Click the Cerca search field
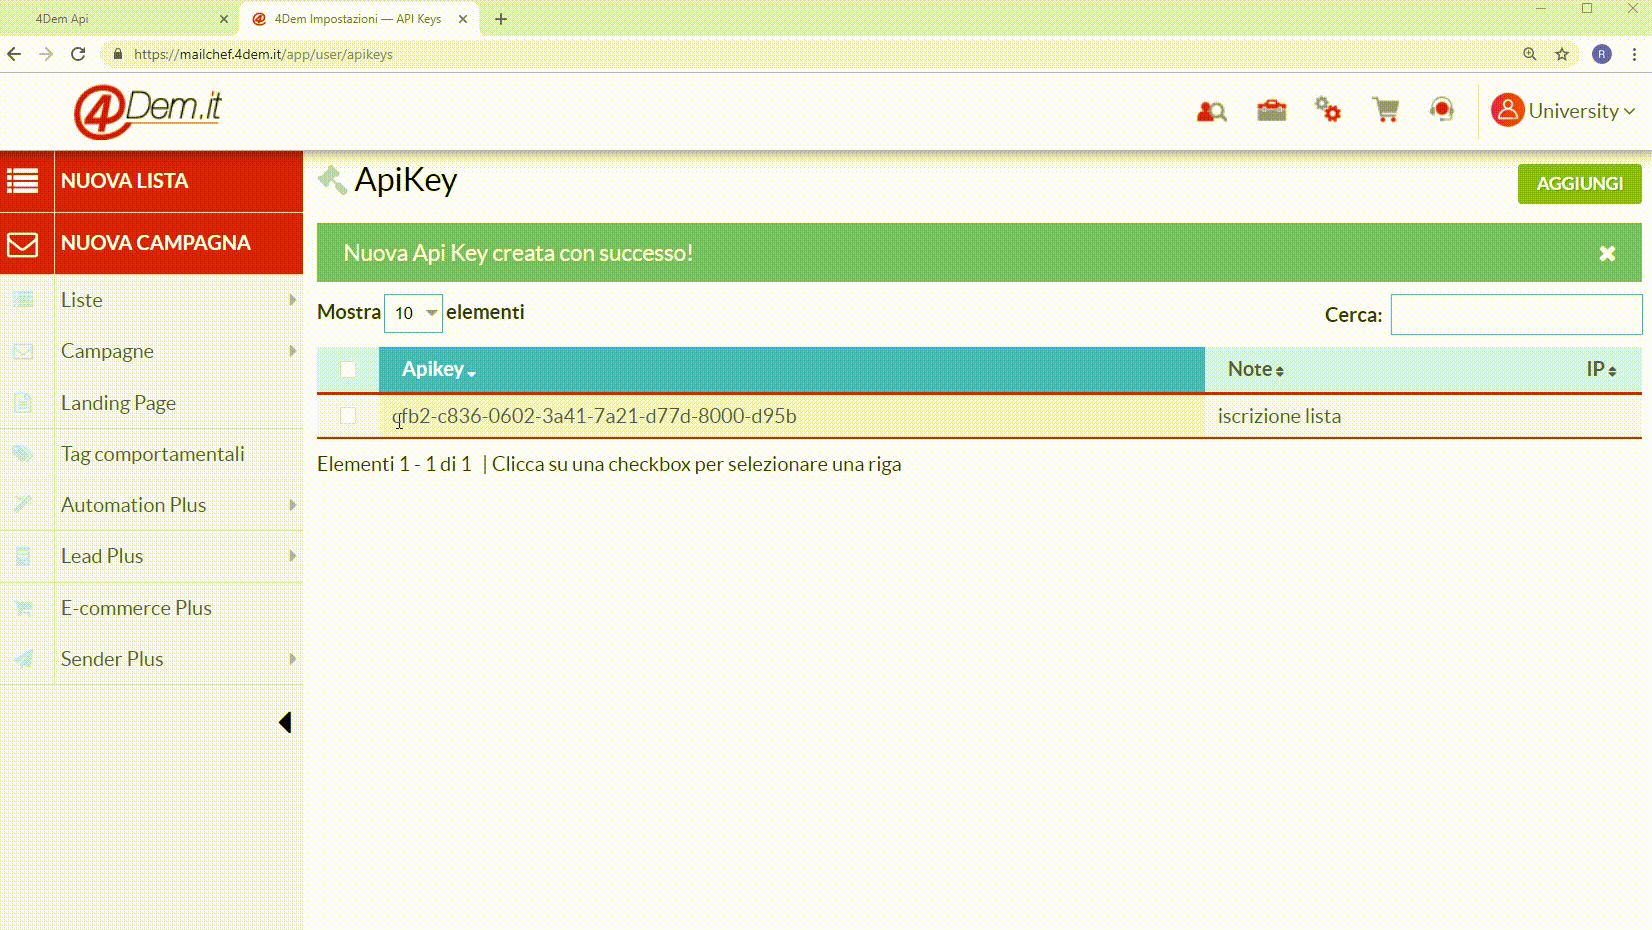1652x930 pixels. point(1516,314)
